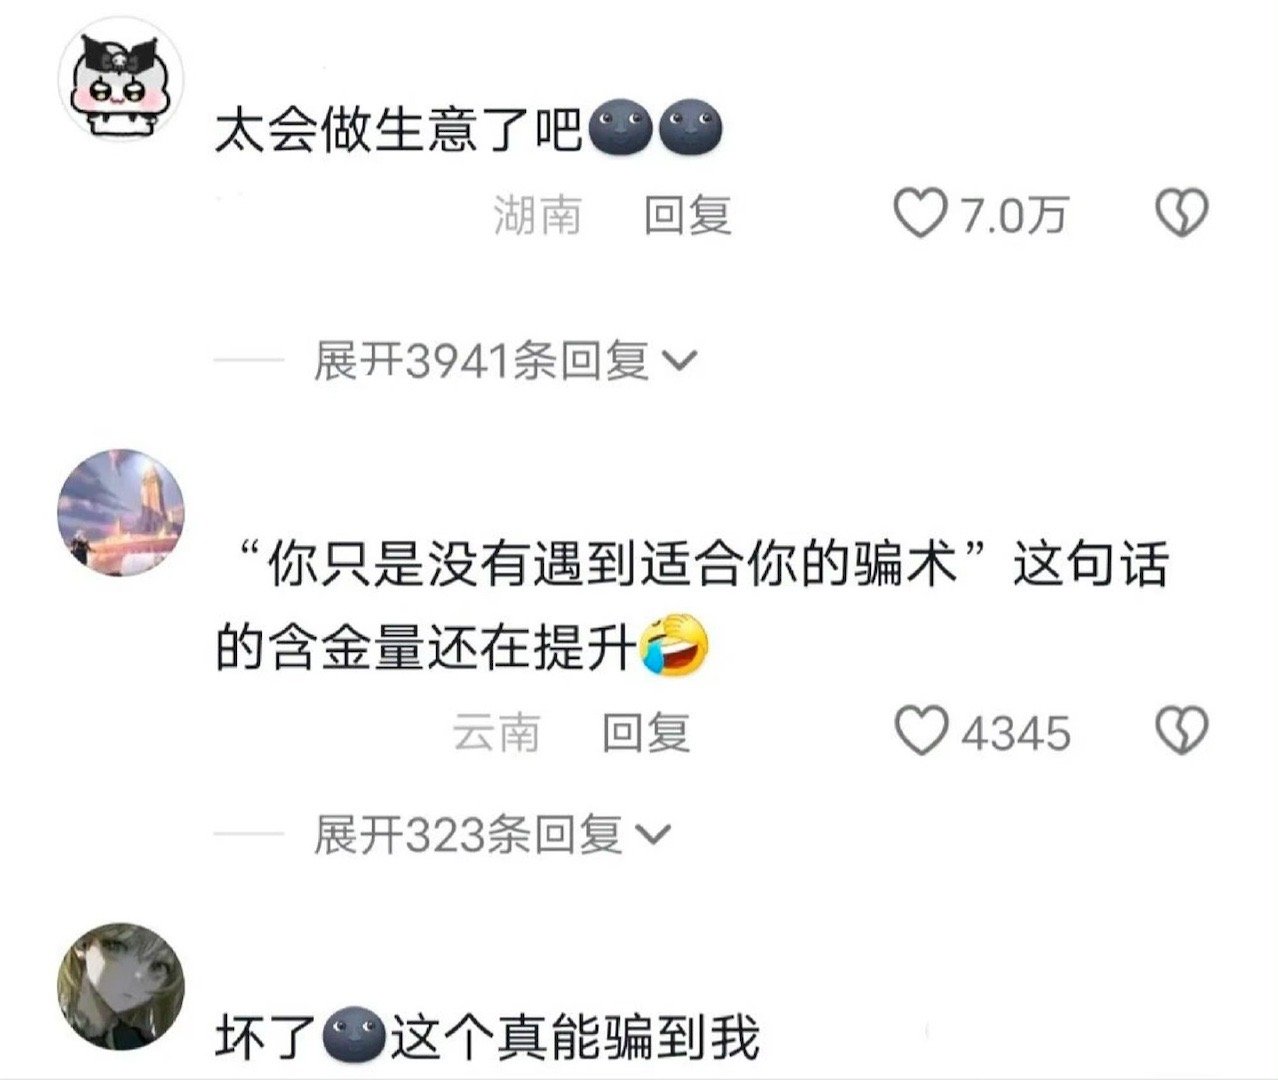Reply to the 云南 comment
The height and width of the screenshot is (1080, 1278).
point(646,733)
